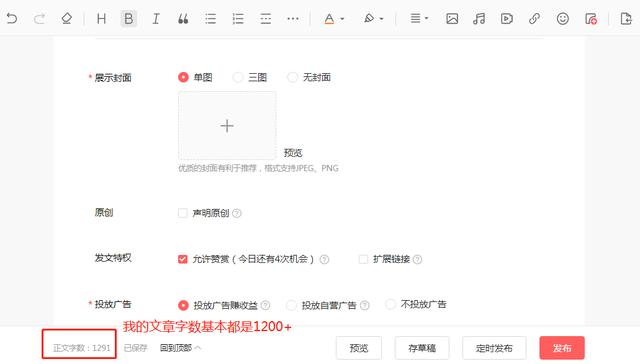The image size is (640, 364).
Task: Create an ordered numbered list
Action: pyautogui.click(x=238, y=18)
